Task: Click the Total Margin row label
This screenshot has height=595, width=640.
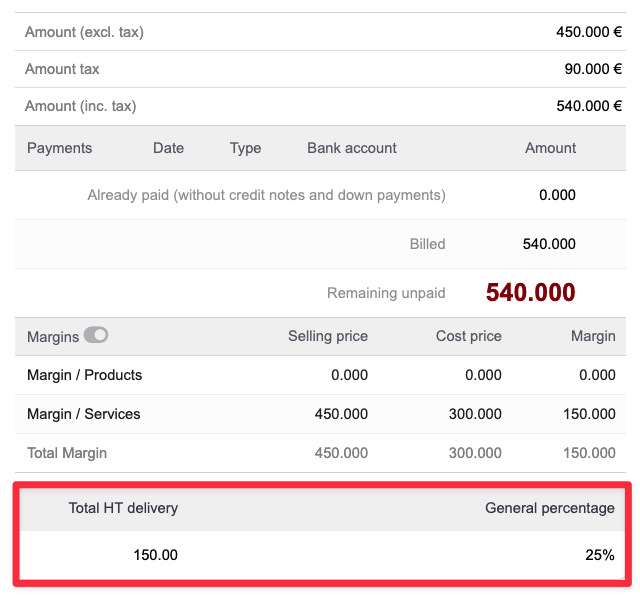Action: click(67, 453)
